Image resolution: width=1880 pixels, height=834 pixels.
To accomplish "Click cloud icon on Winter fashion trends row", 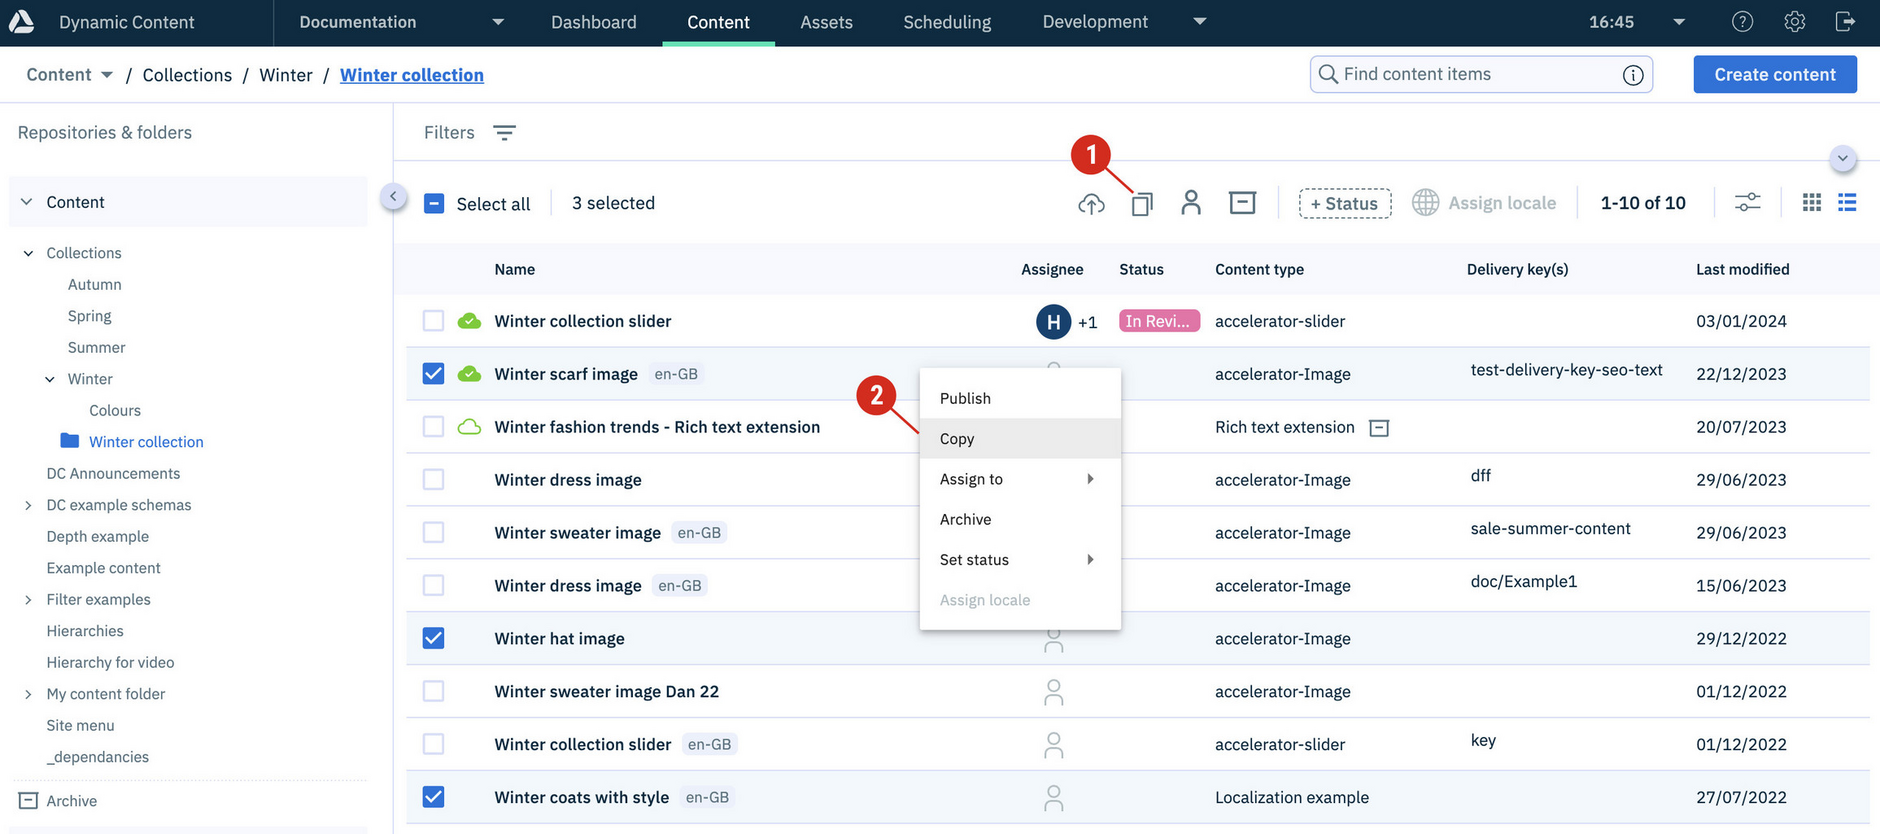I will click(469, 427).
